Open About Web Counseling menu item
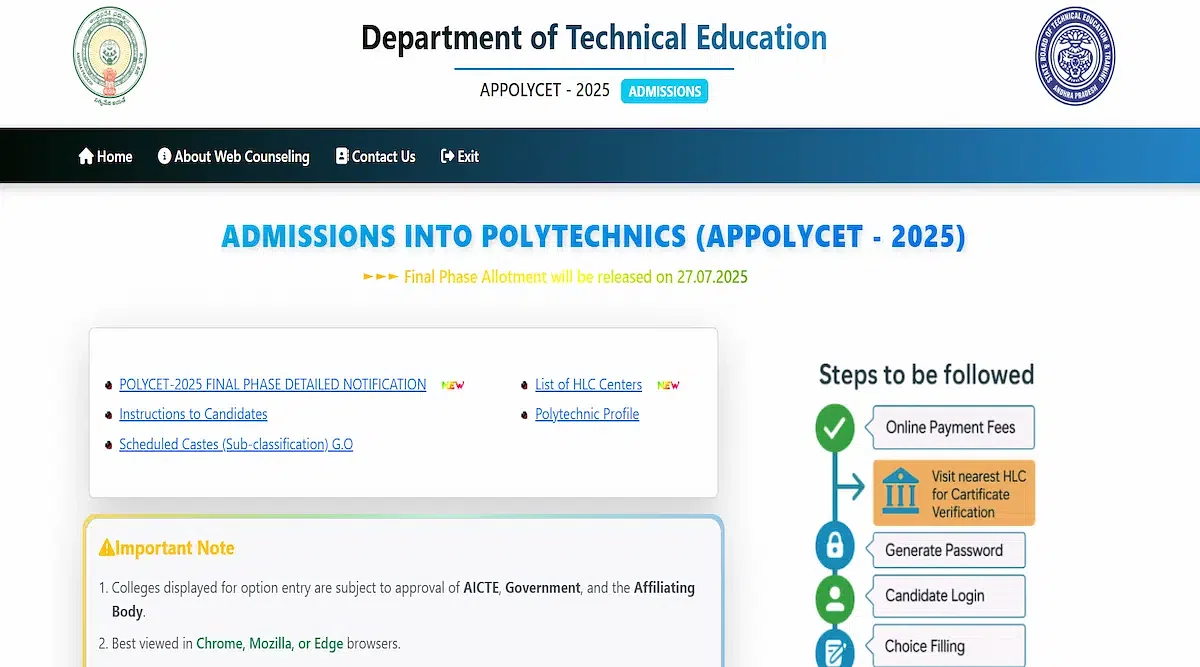The width and height of the screenshot is (1200, 667). tap(234, 156)
